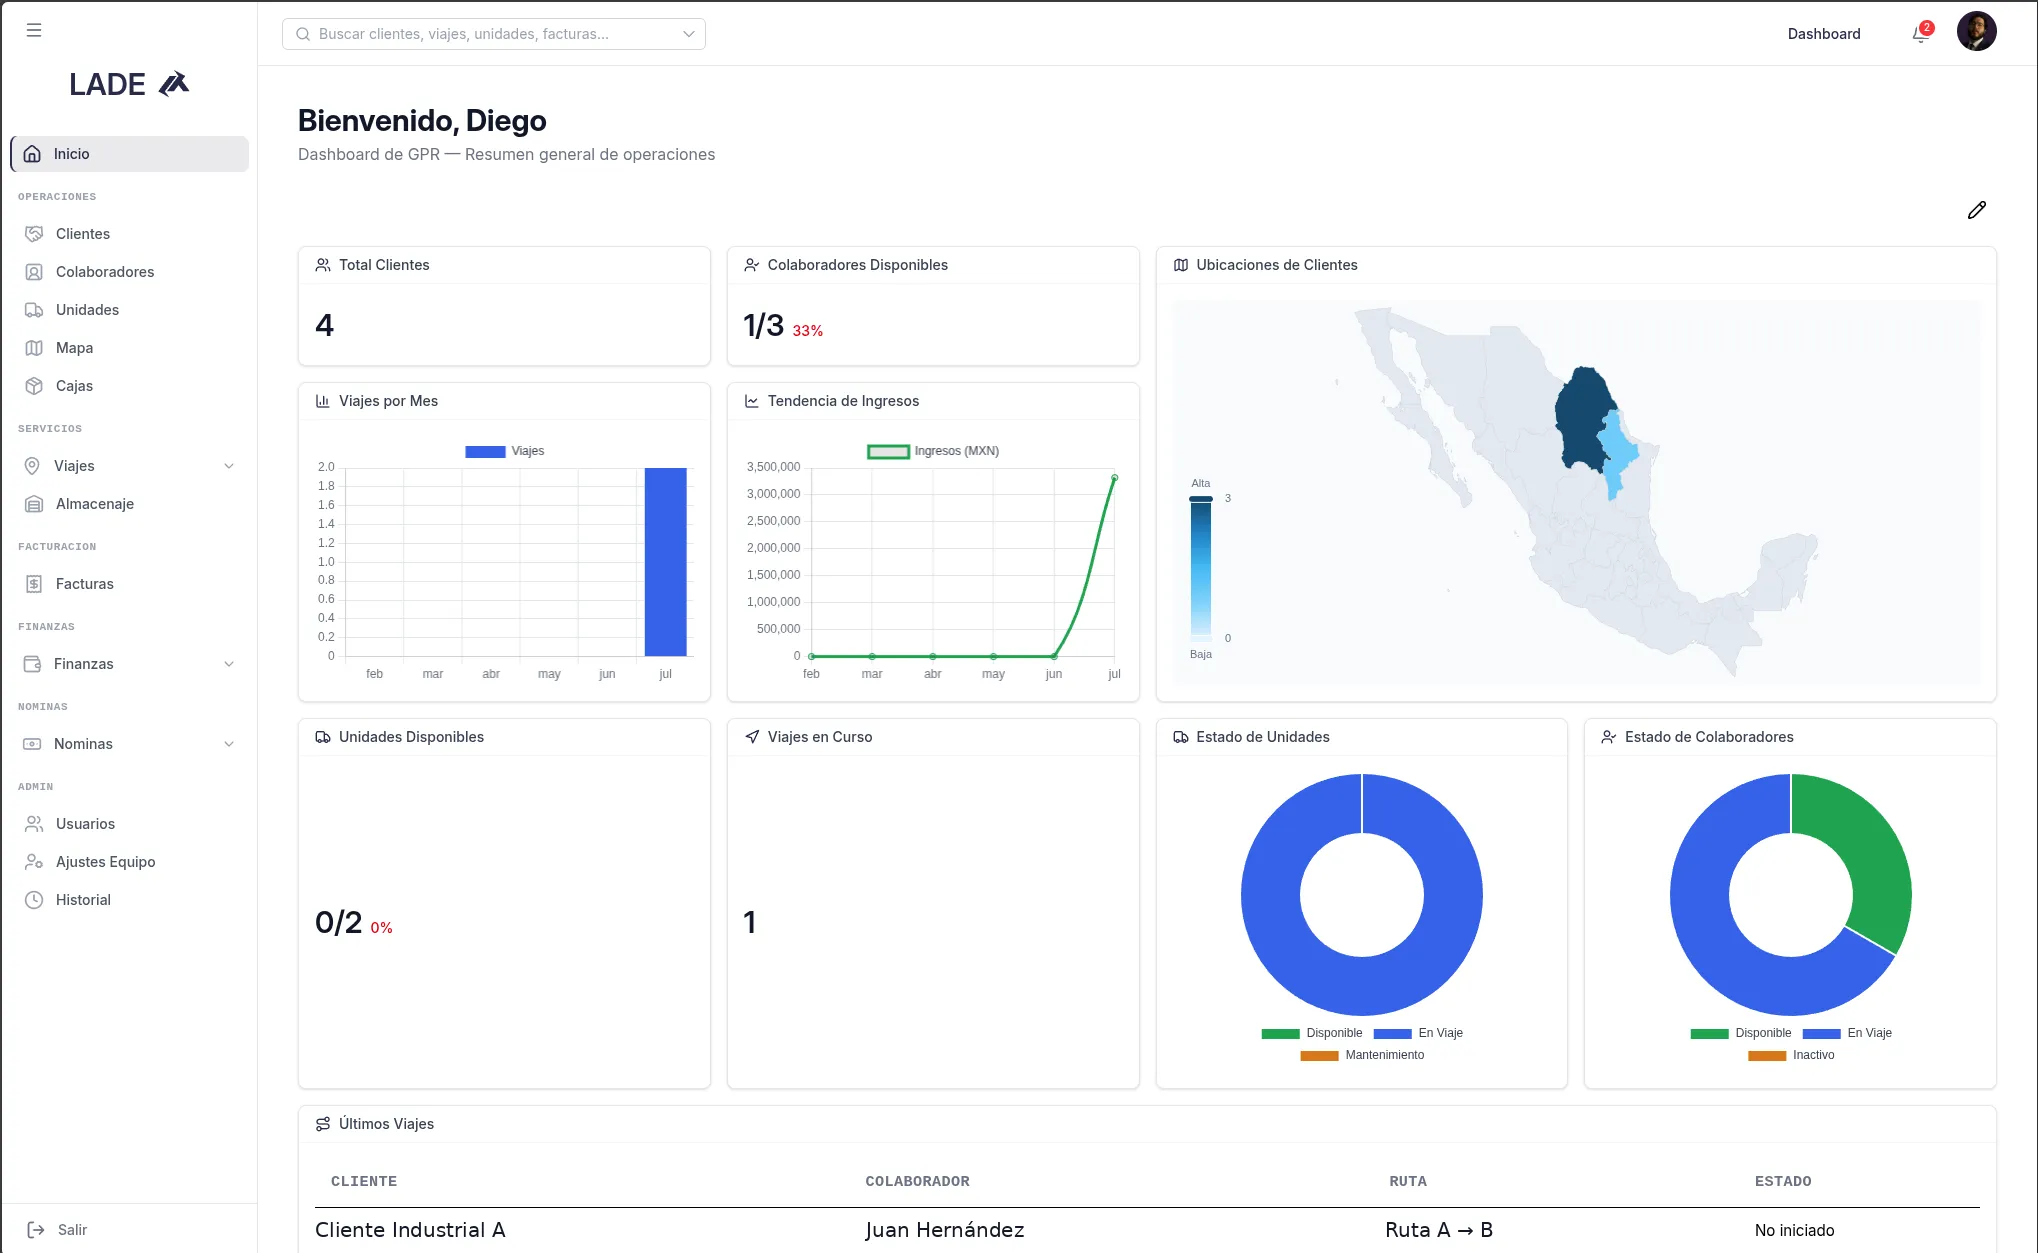2038x1253 pixels.
Task: Go to Inicio in sidebar
Action: pyautogui.click(x=130, y=154)
